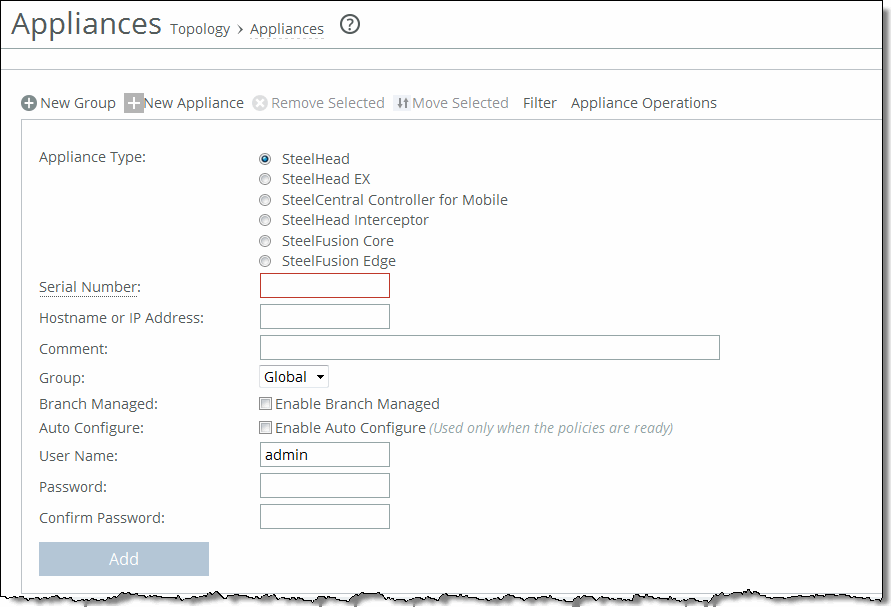This screenshot has height=607, width=891.
Task: Click the Serial Number label link
Action: (x=90, y=287)
